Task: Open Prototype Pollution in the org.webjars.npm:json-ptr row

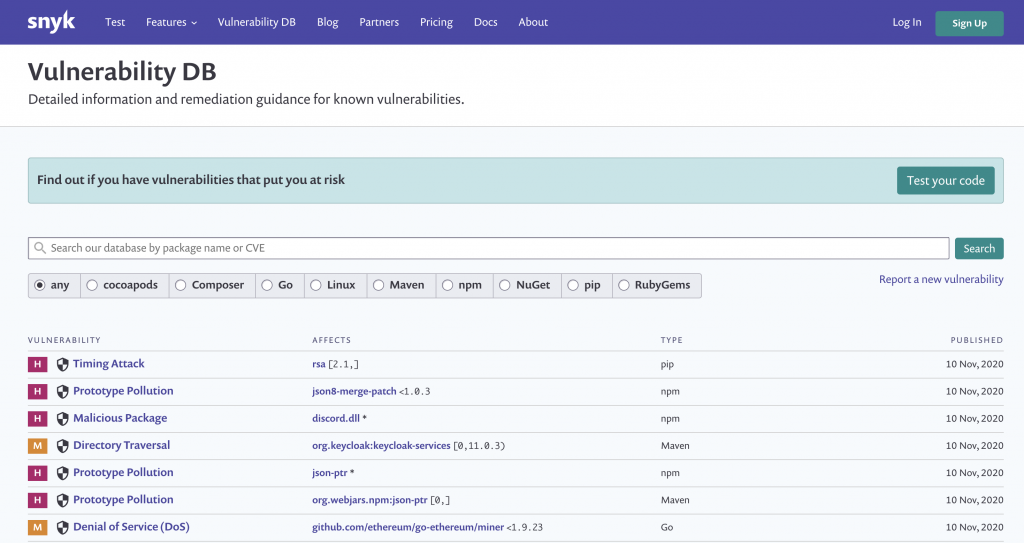Action: tap(123, 499)
